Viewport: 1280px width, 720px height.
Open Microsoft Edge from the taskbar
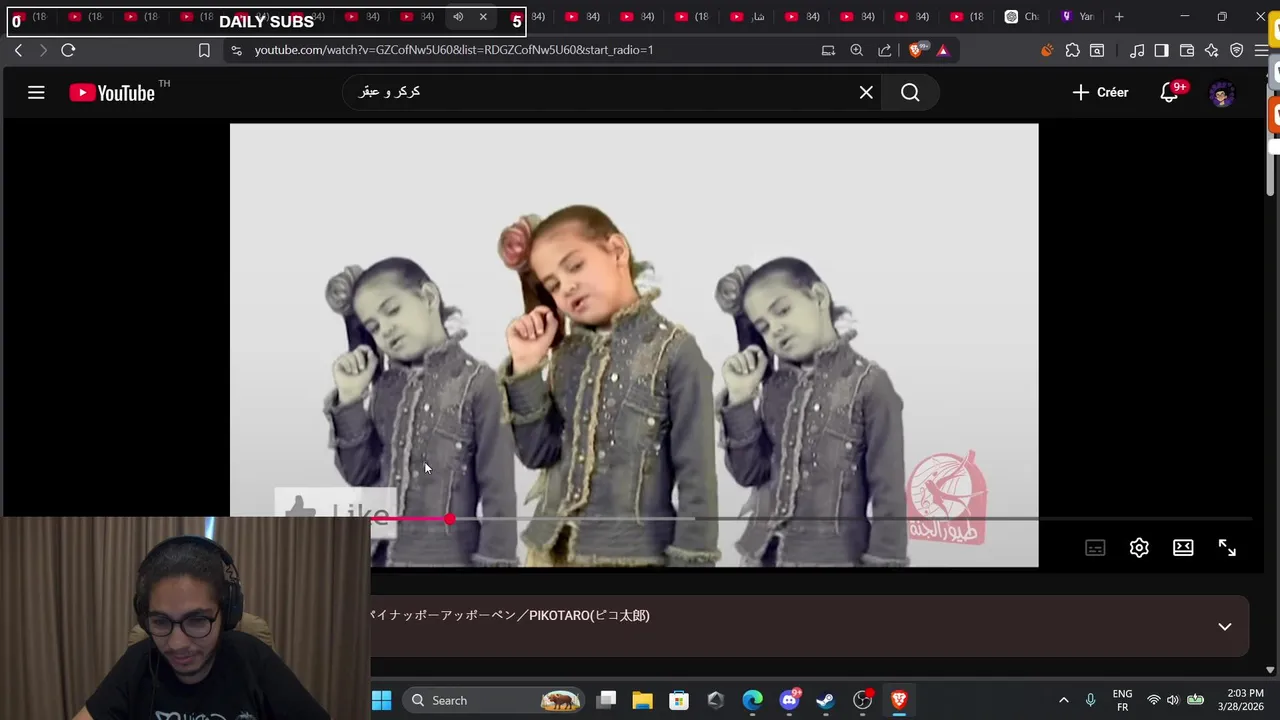[752, 700]
